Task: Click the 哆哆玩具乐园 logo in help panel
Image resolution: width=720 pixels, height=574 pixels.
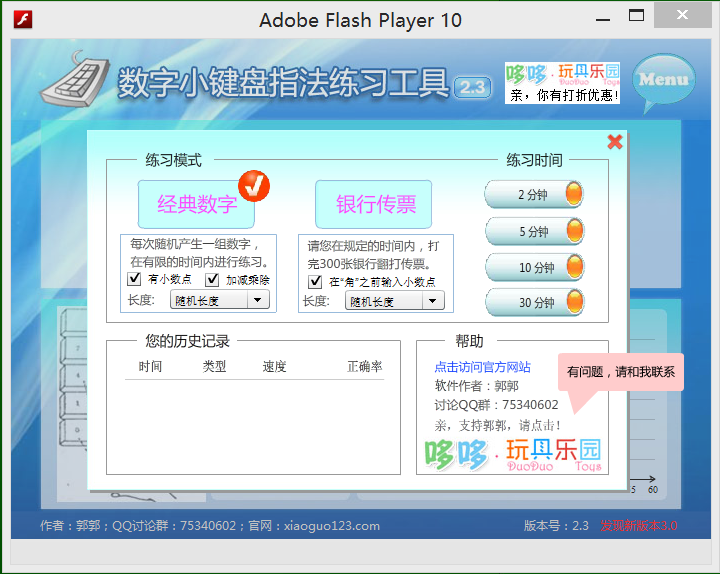Action: (x=513, y=455)
